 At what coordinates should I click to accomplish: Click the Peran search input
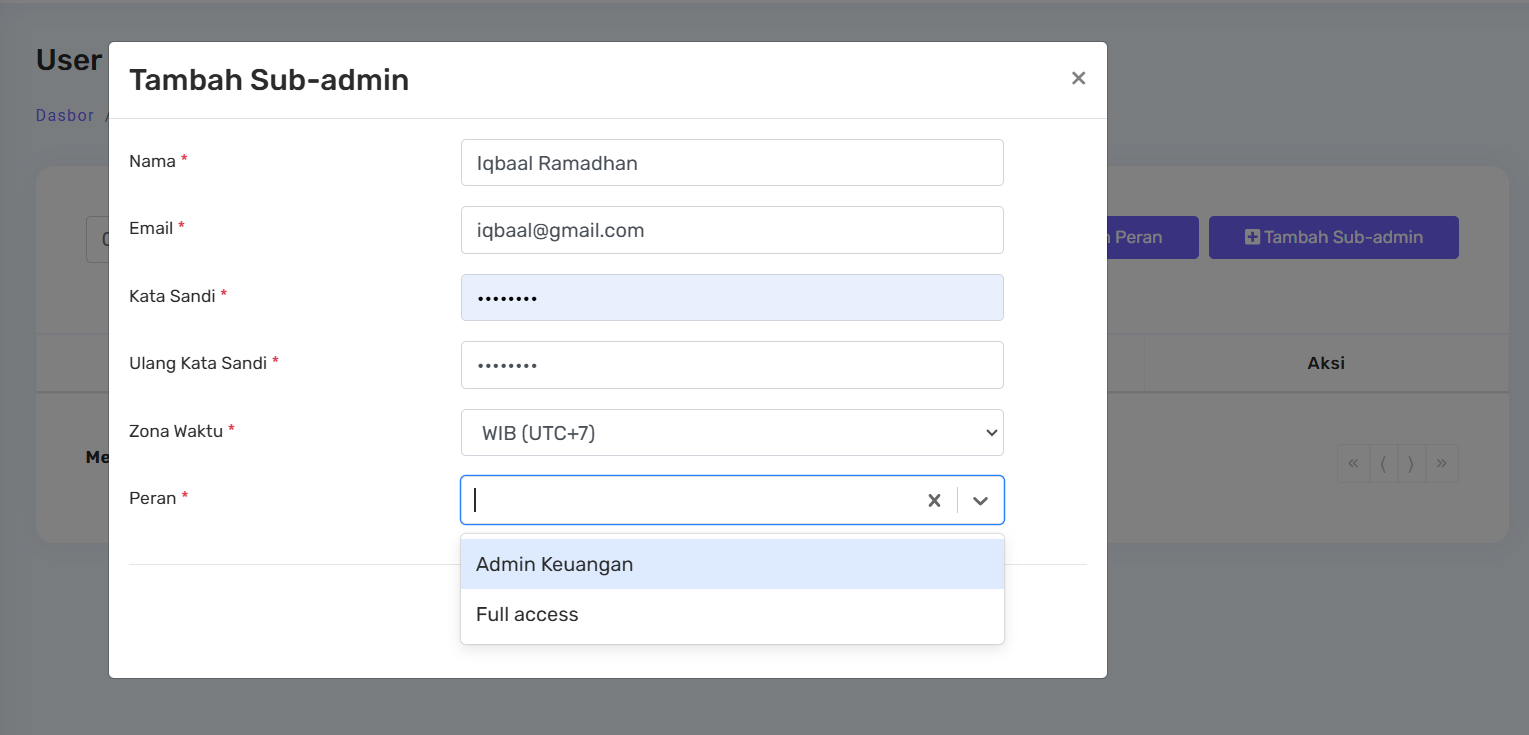pos(690,500)
